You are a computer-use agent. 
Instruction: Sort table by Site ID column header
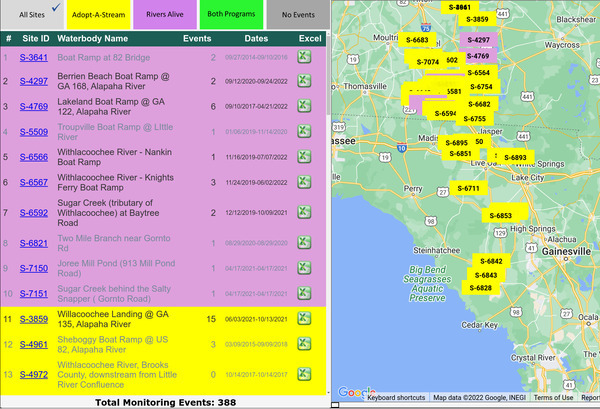click(x=36, y=39)
